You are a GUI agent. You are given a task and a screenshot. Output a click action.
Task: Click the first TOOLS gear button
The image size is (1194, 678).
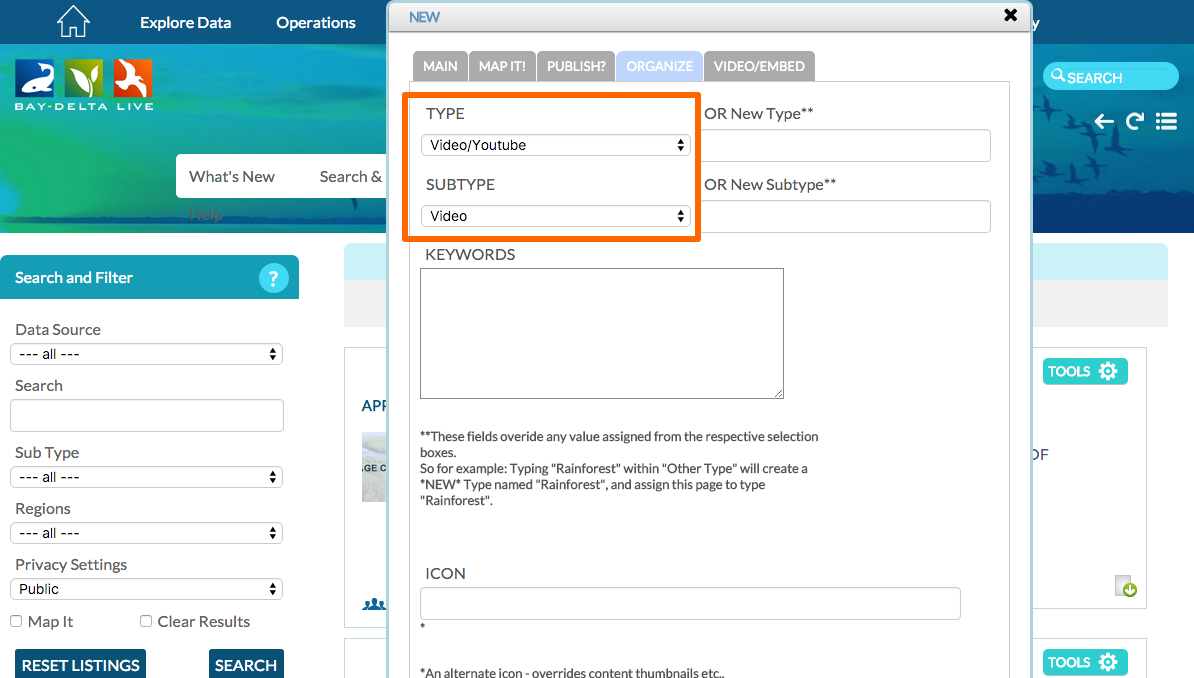1084,371
